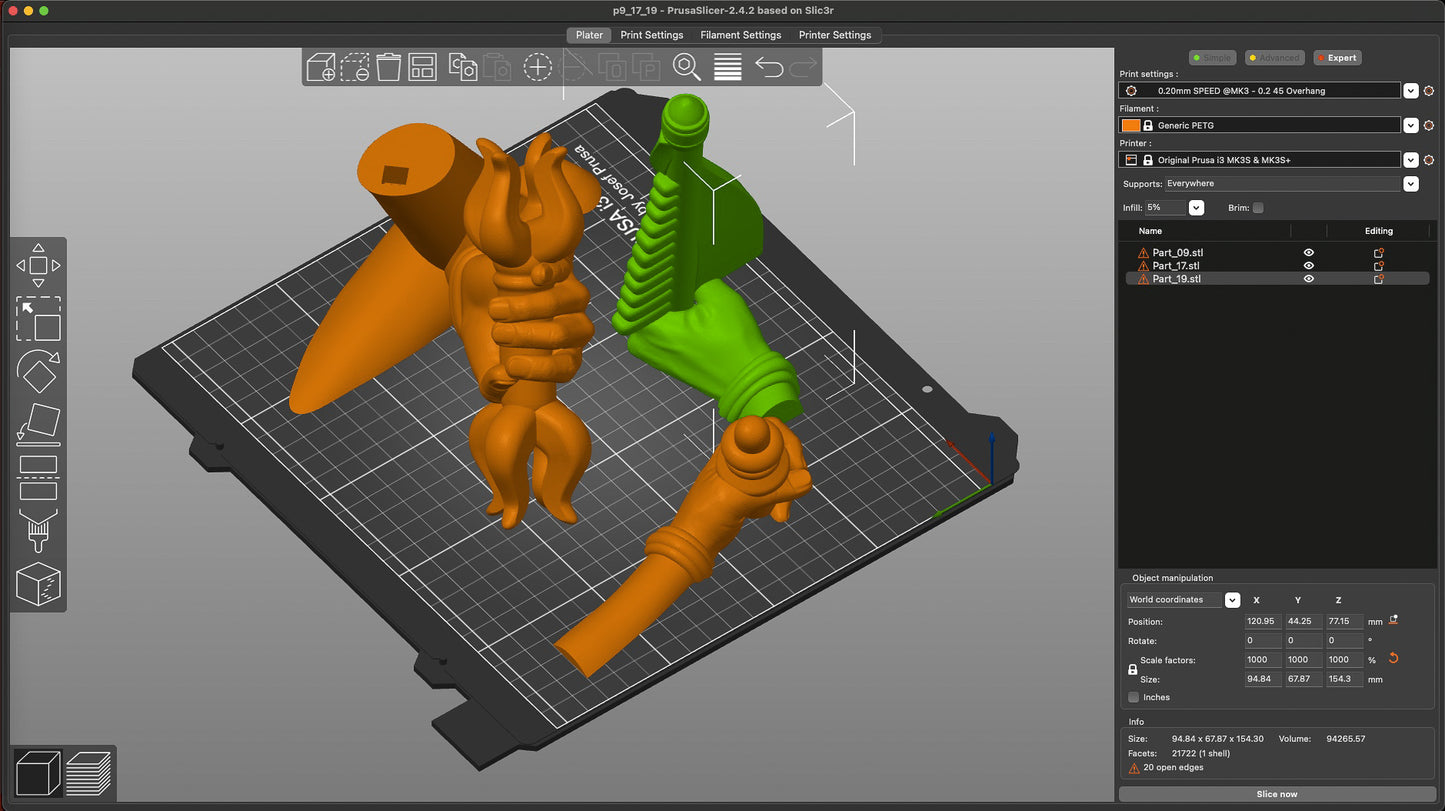Open the World coordinates dropdown
1445x811 pixels.
point(1232,600)
